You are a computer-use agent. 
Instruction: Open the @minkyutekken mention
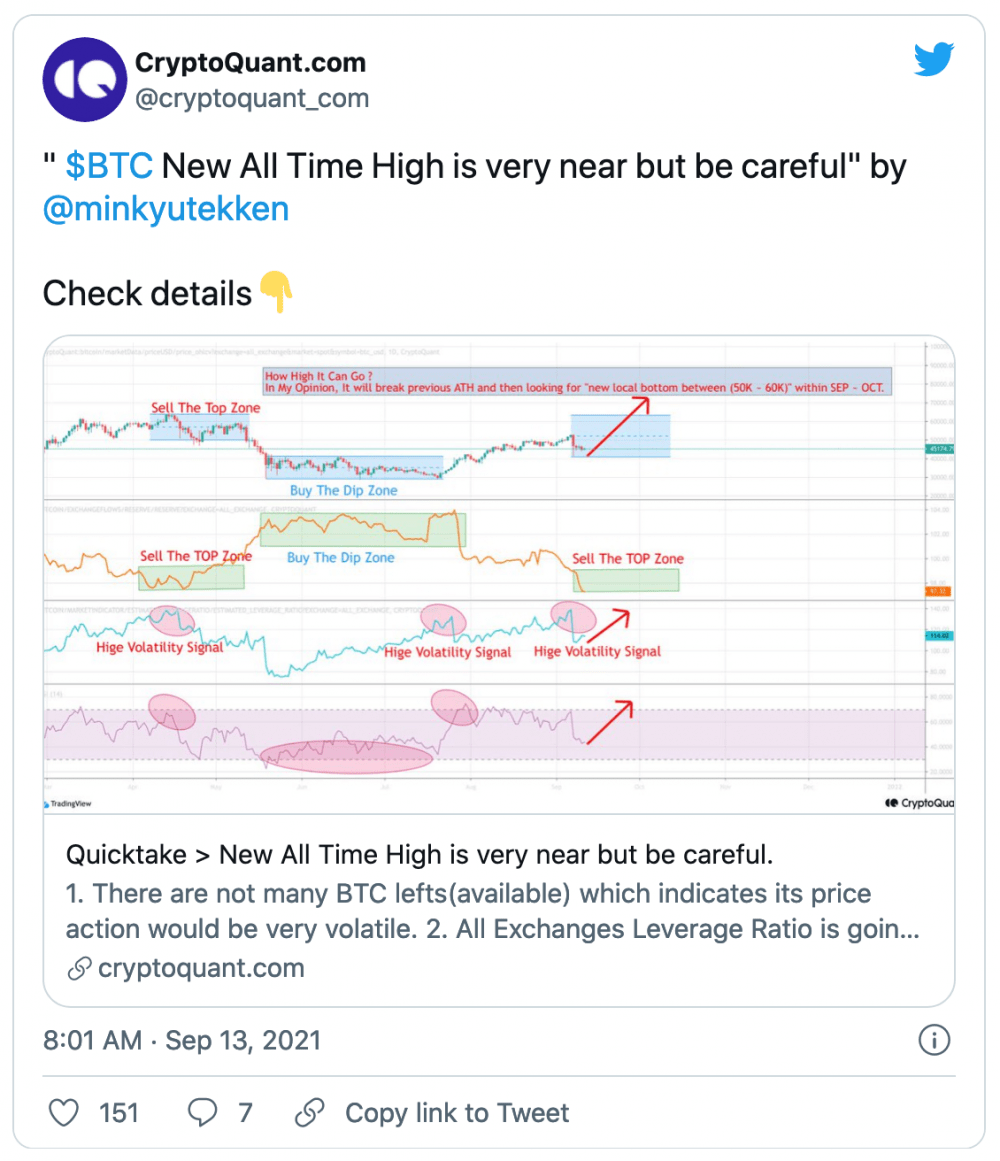tap(166, 209)
